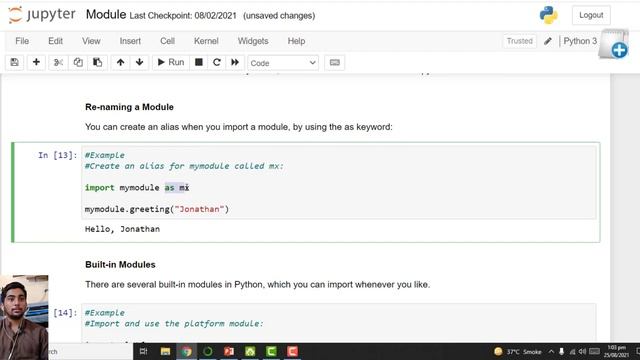Viewport: 640px width, 360px height.
Task: Click the pencil edit mode icon
Action: pos(548,41)
